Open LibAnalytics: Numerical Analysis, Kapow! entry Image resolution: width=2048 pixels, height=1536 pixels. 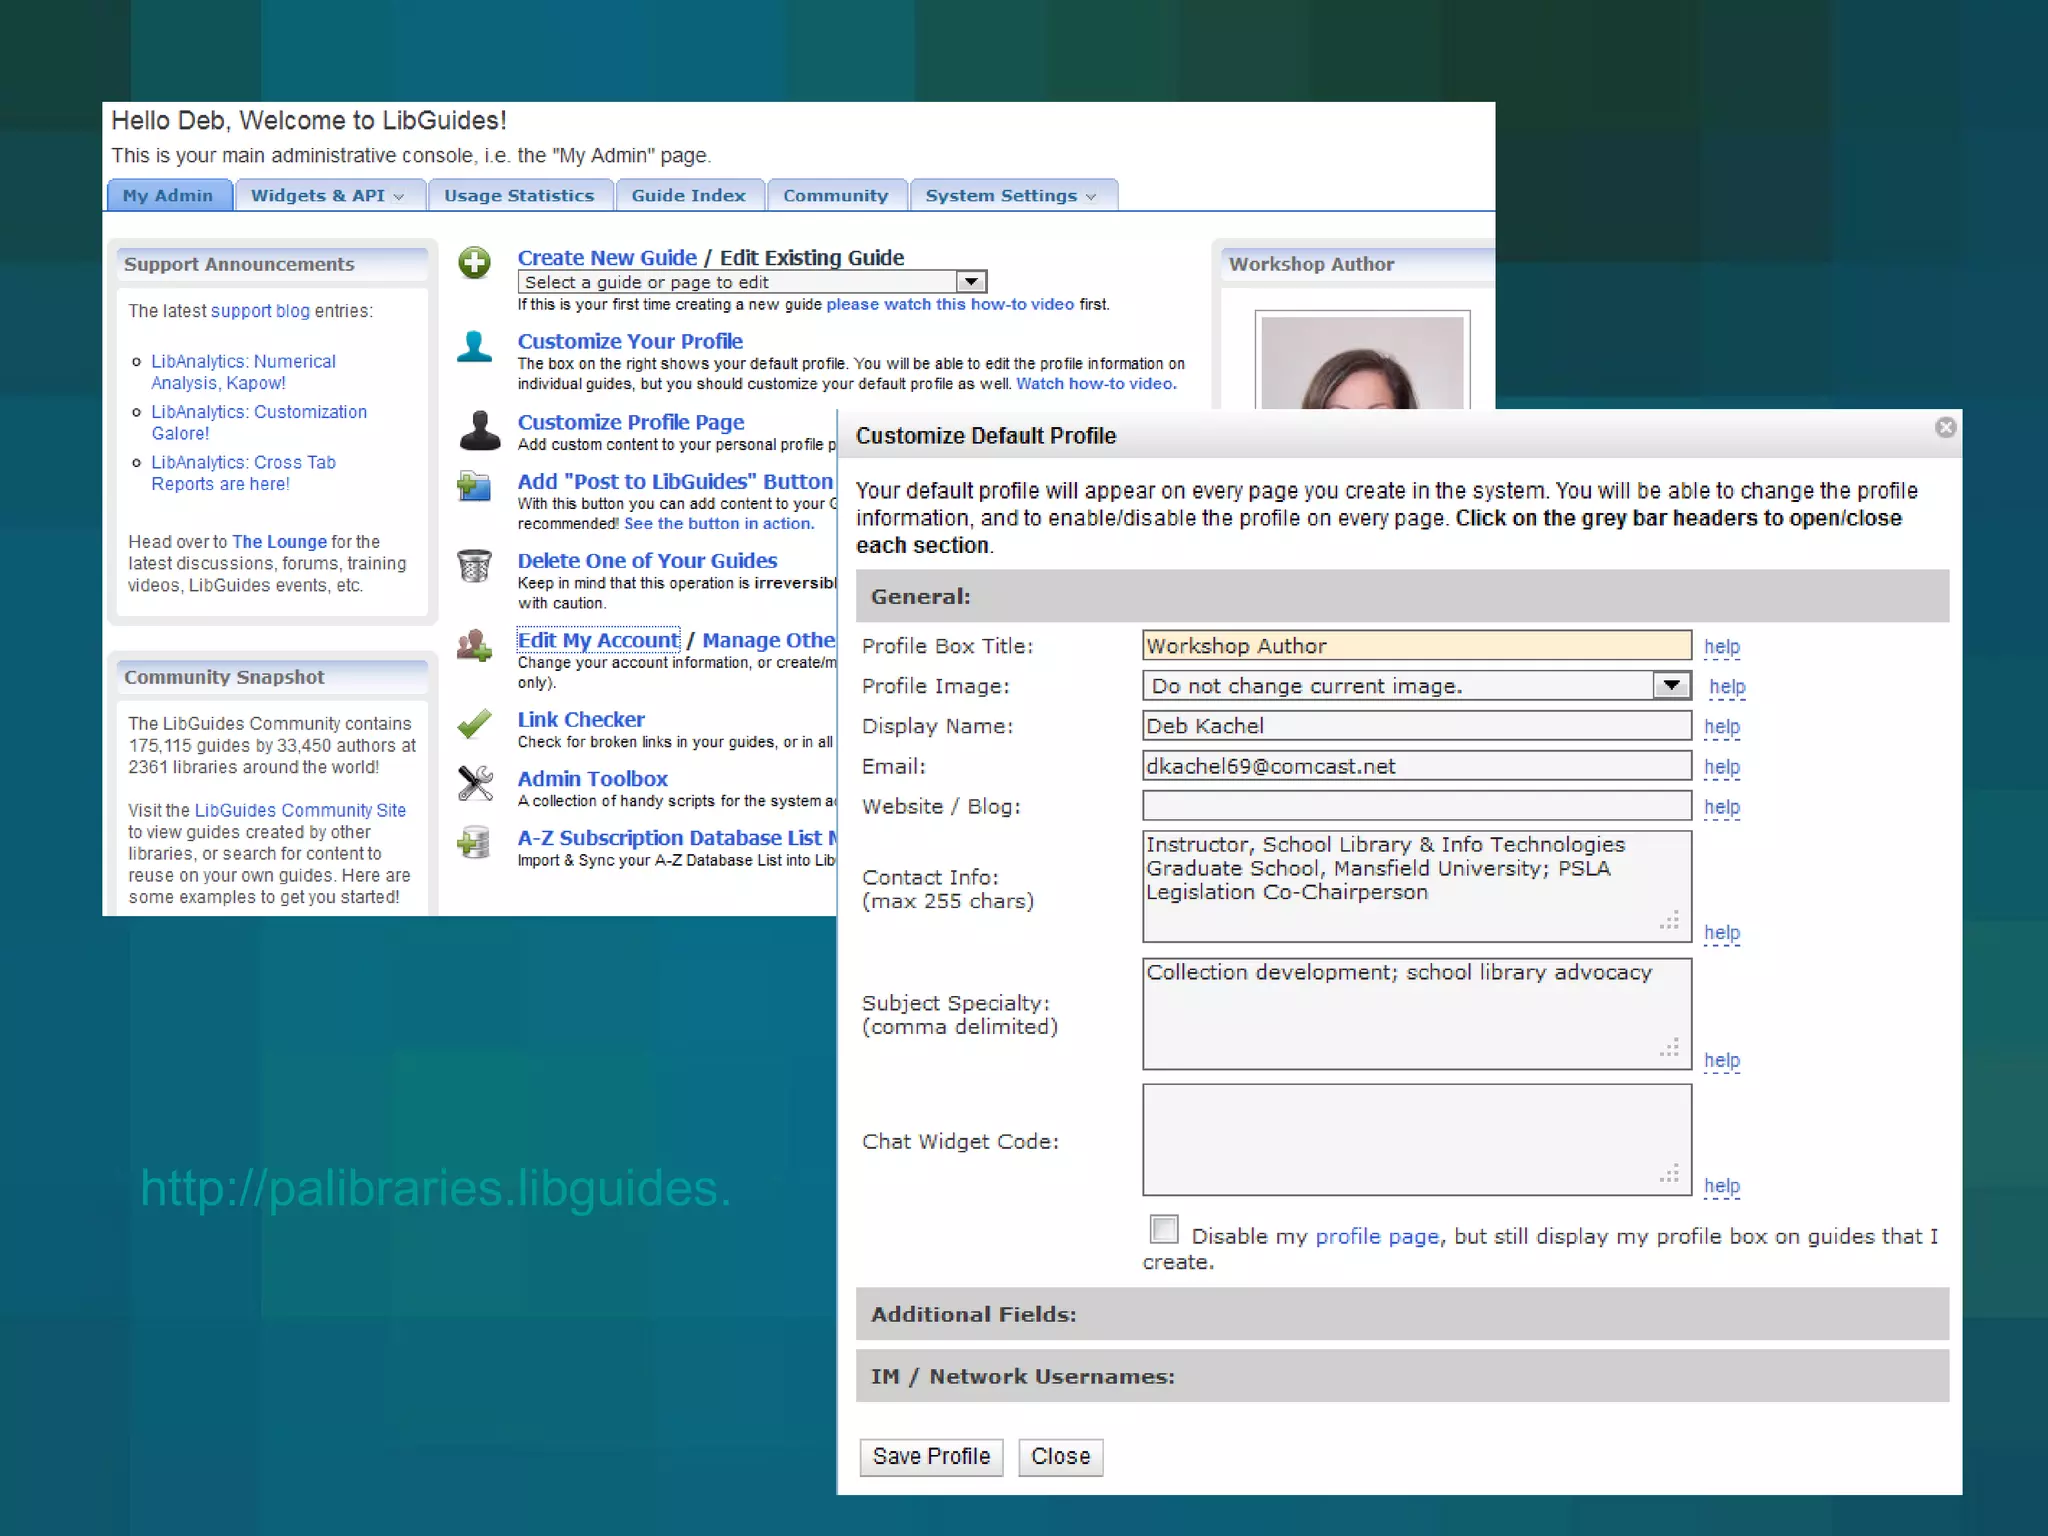pyautogui.click(x=243, y=372)
